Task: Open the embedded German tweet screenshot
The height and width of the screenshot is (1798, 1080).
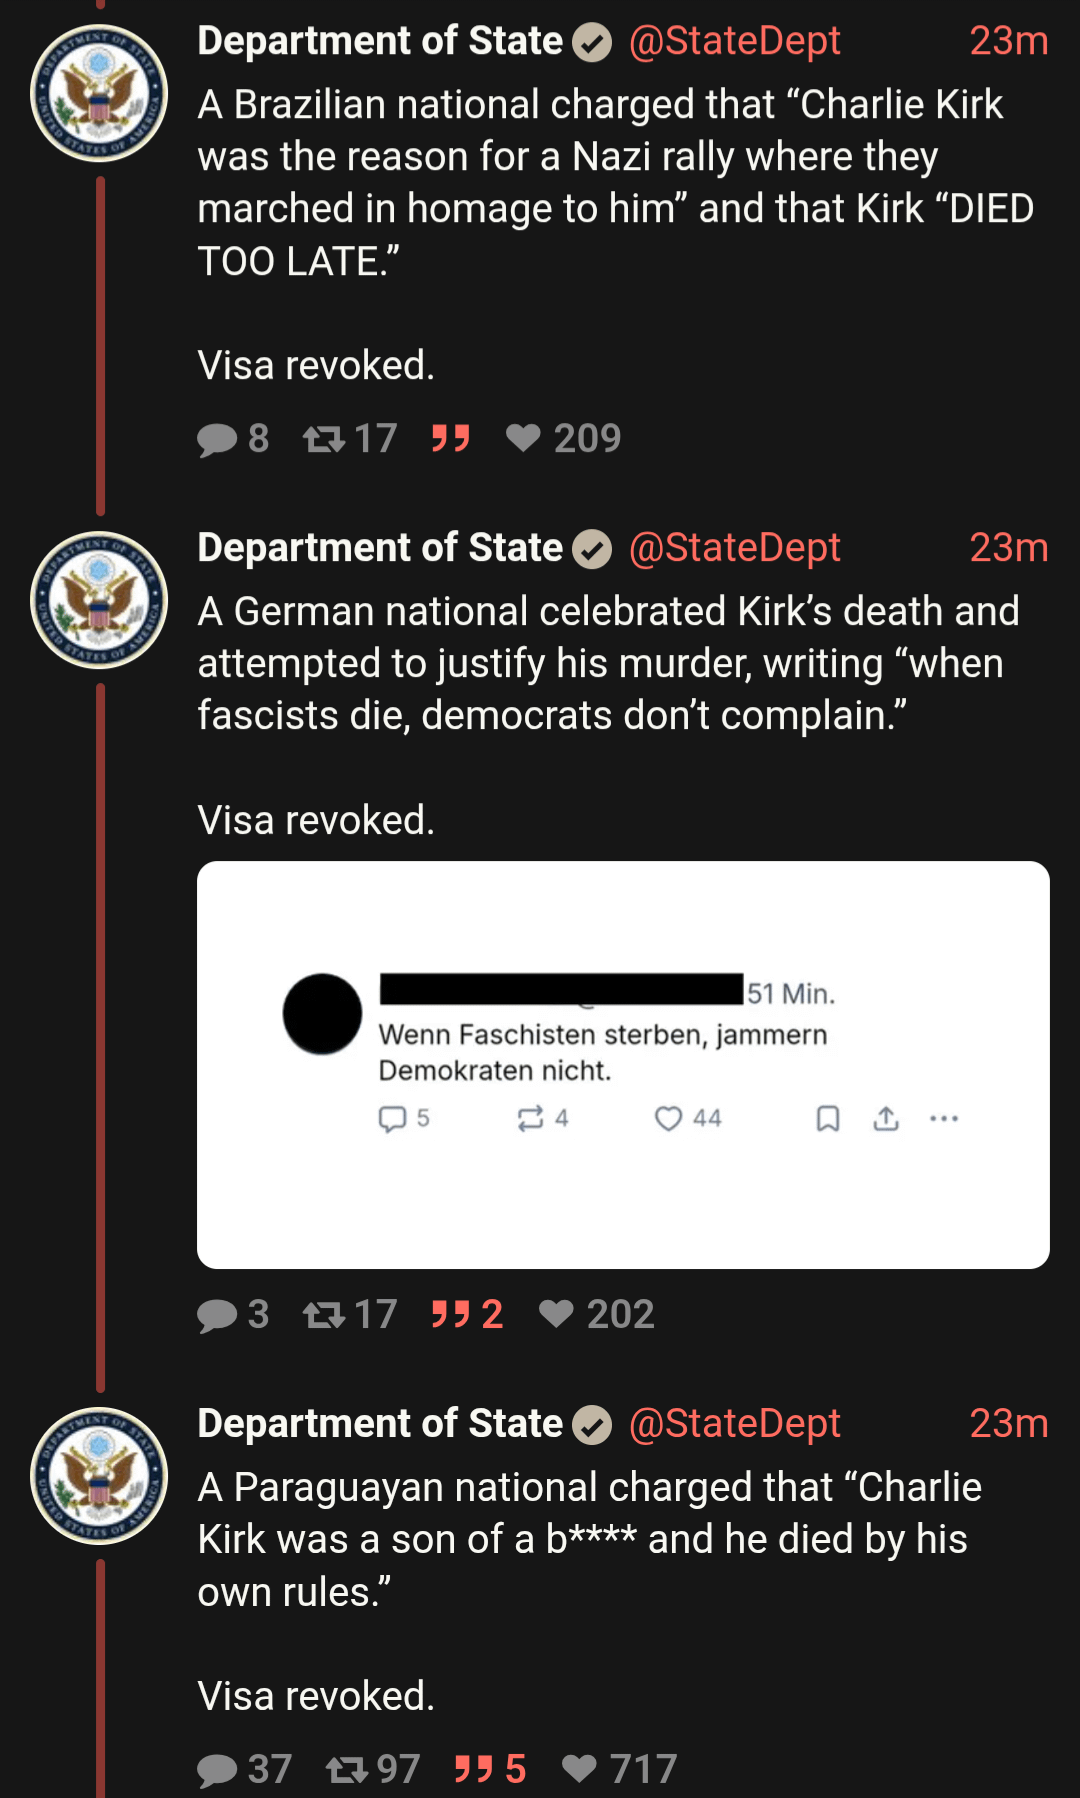Action: pos(623,1065)
